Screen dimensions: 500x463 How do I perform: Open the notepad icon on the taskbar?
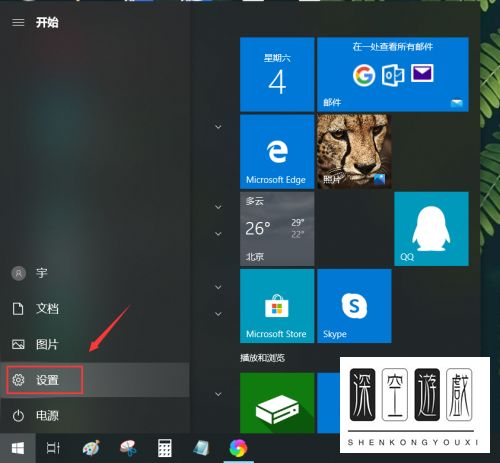point(202,448)
